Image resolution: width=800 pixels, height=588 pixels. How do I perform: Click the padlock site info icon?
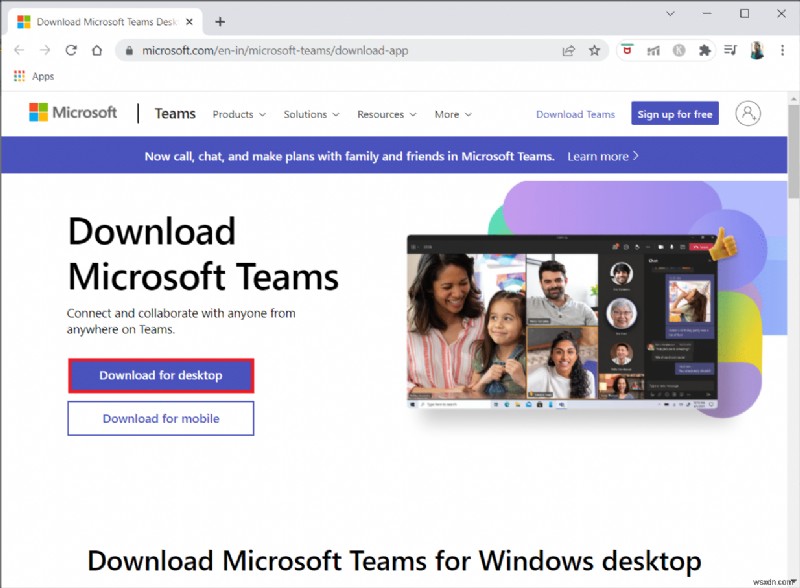[x=129, y=51]
